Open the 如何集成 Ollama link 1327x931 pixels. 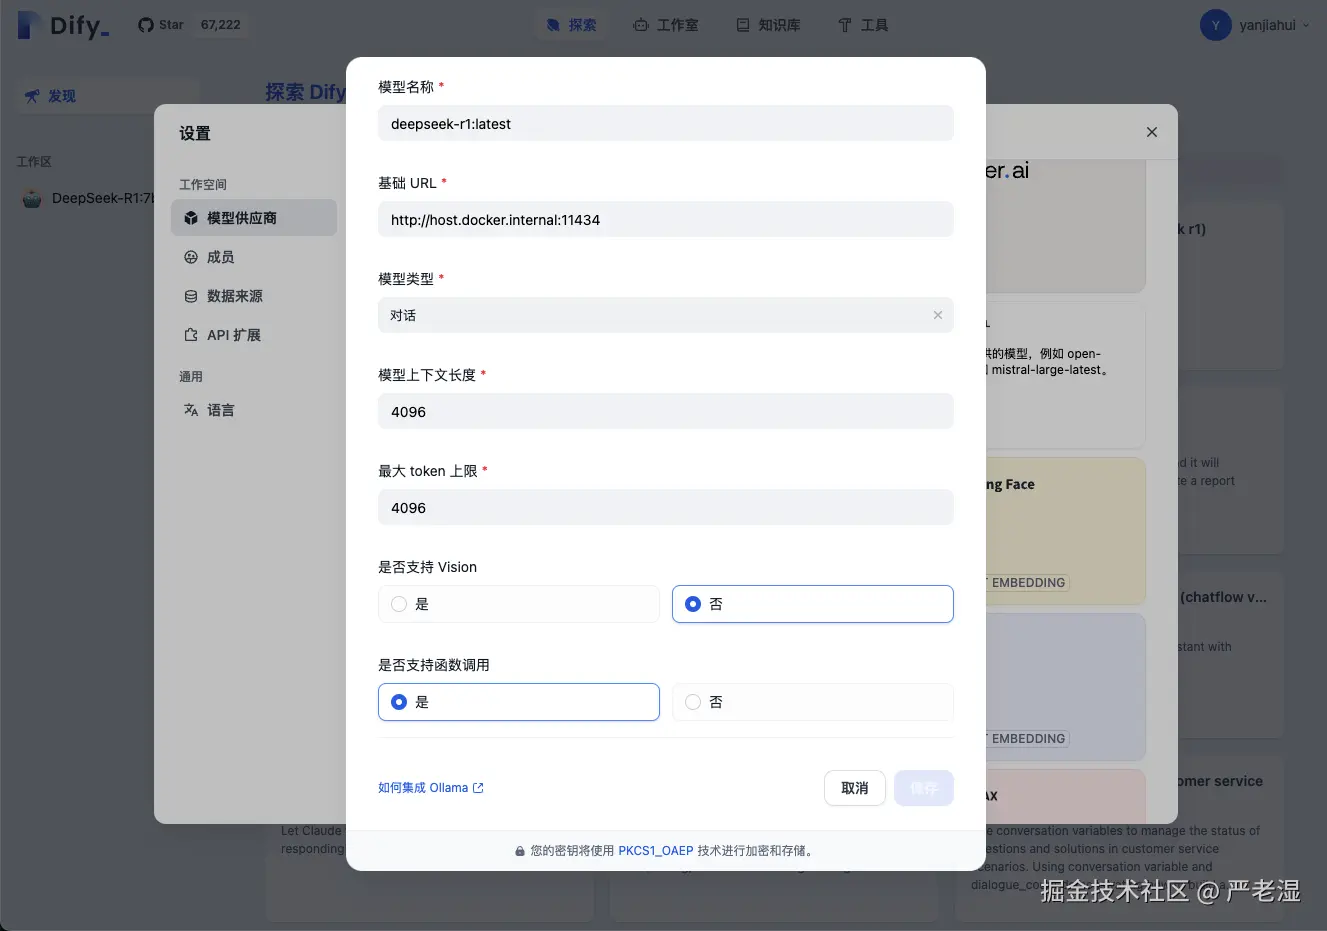[431, 788]
